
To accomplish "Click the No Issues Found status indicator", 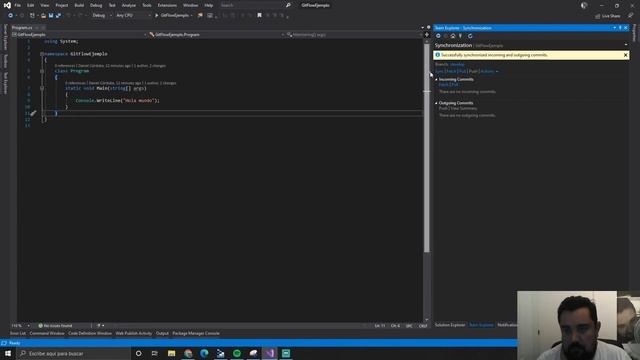I will pos(56,326).
